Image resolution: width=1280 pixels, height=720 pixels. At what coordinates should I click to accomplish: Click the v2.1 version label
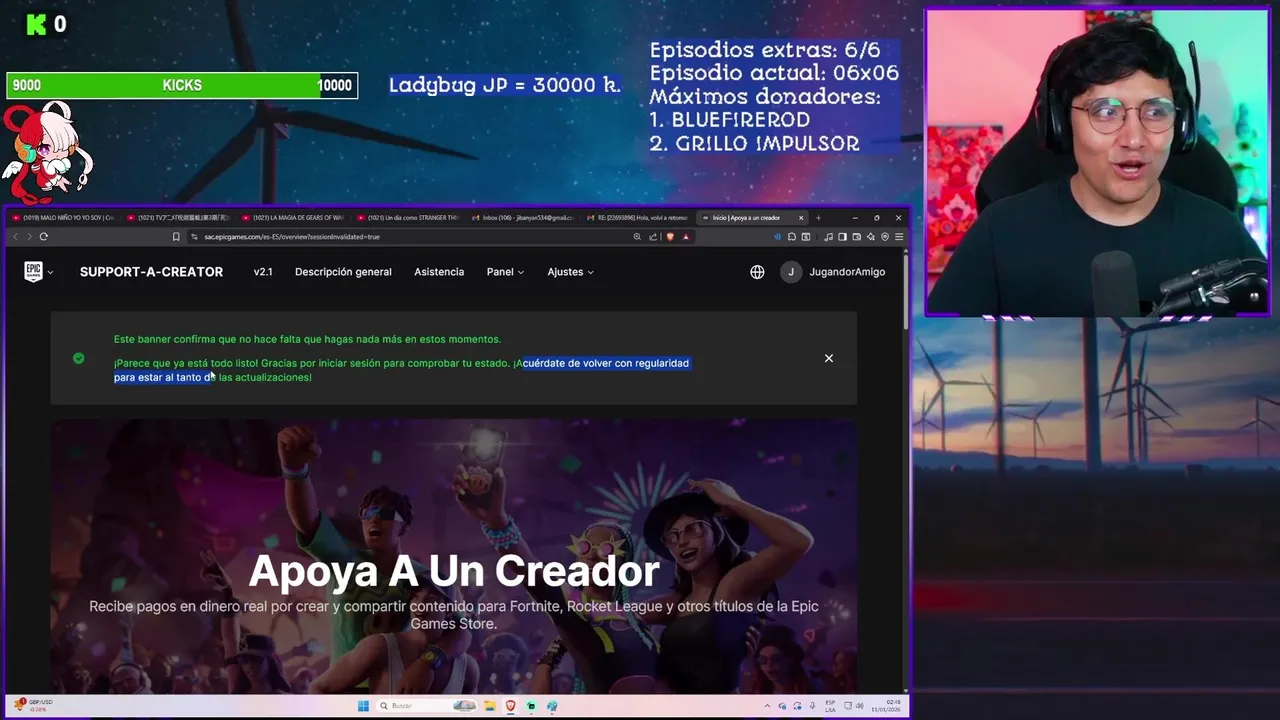point(263,272)
